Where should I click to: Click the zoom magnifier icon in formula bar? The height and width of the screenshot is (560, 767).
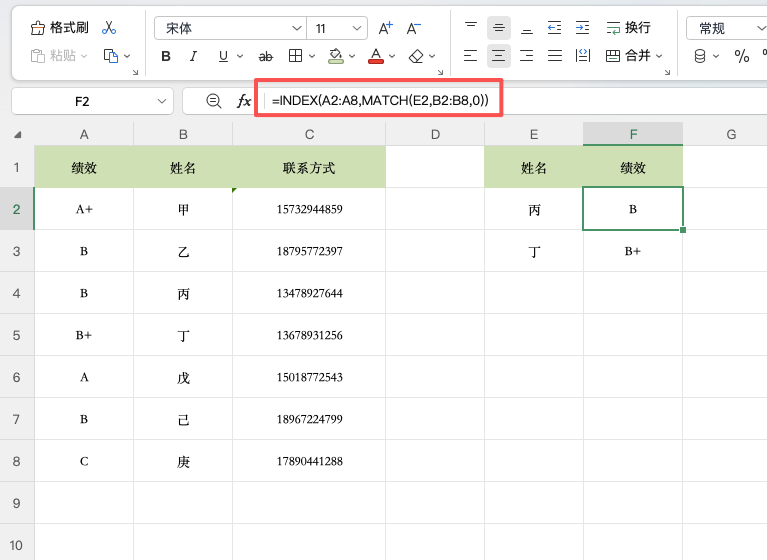tap(214, 101)
